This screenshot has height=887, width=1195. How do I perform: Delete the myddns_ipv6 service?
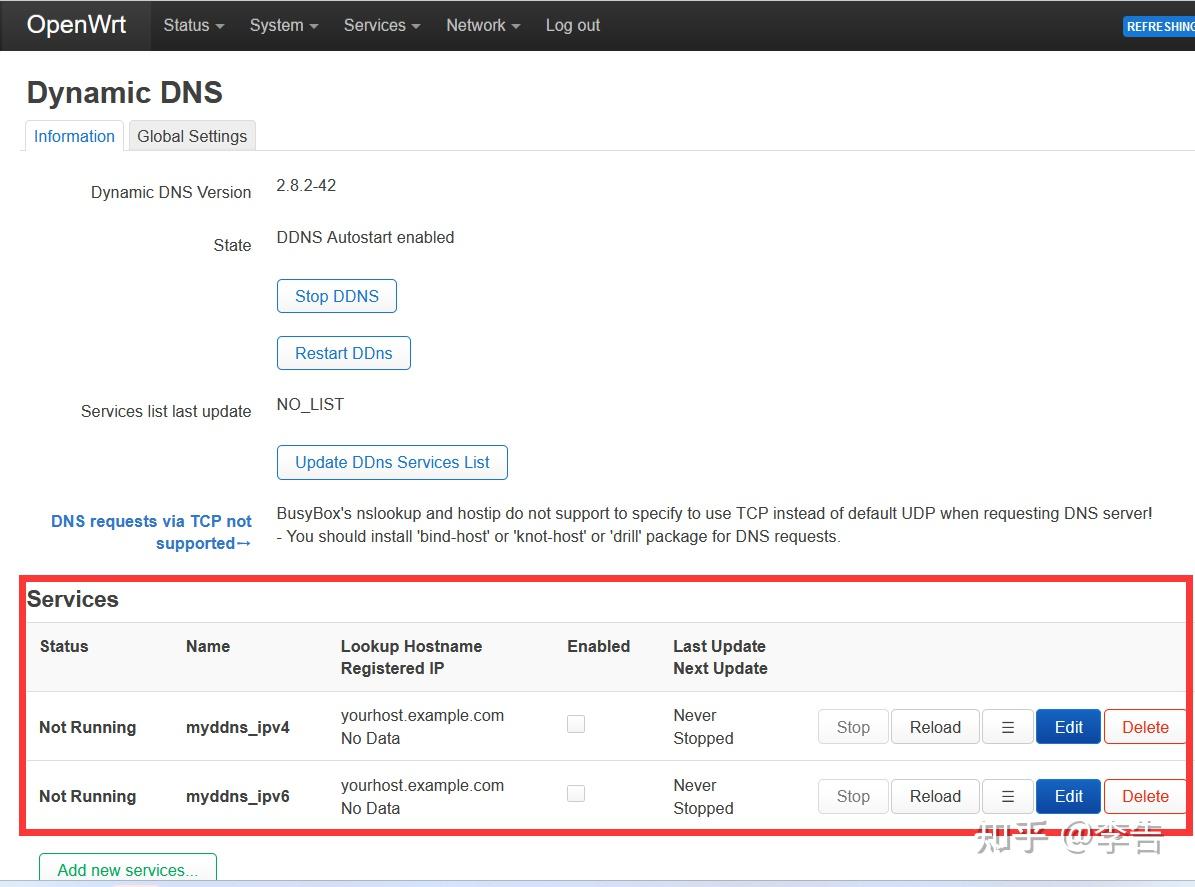(1146, 796)
